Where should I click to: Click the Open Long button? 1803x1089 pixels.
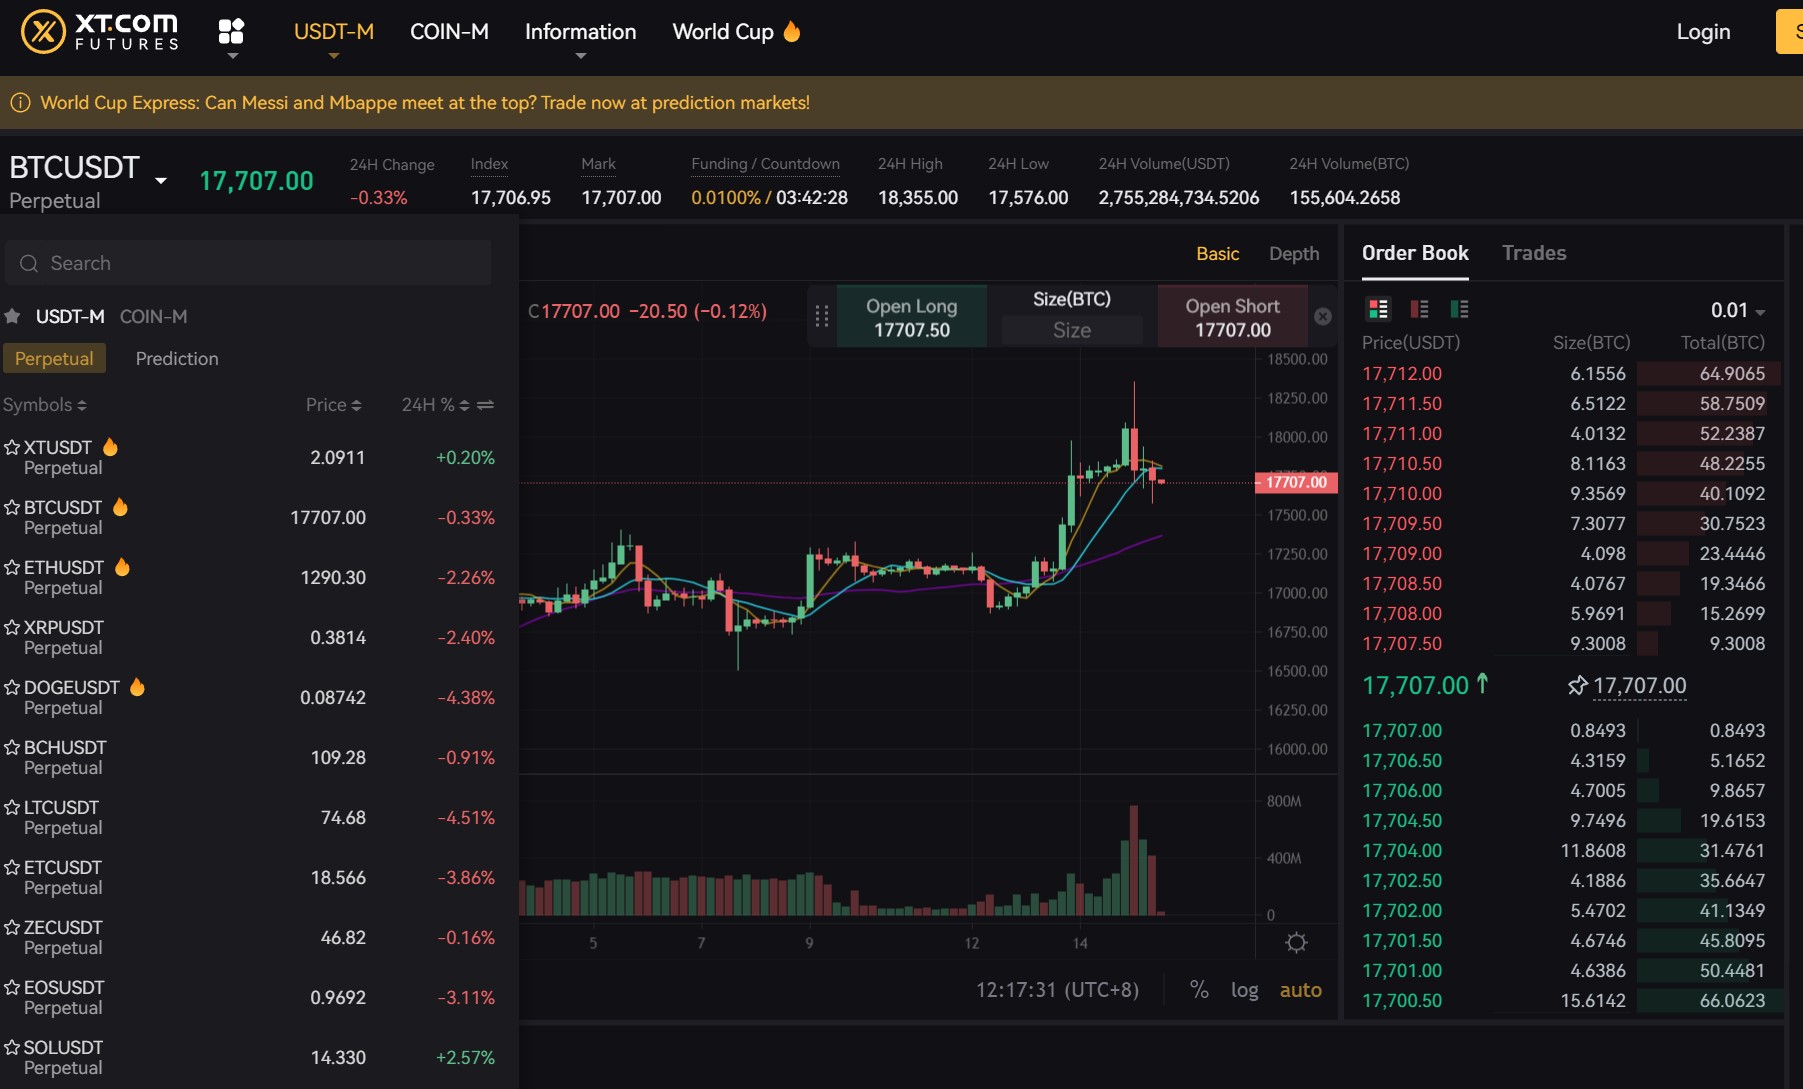911,317
